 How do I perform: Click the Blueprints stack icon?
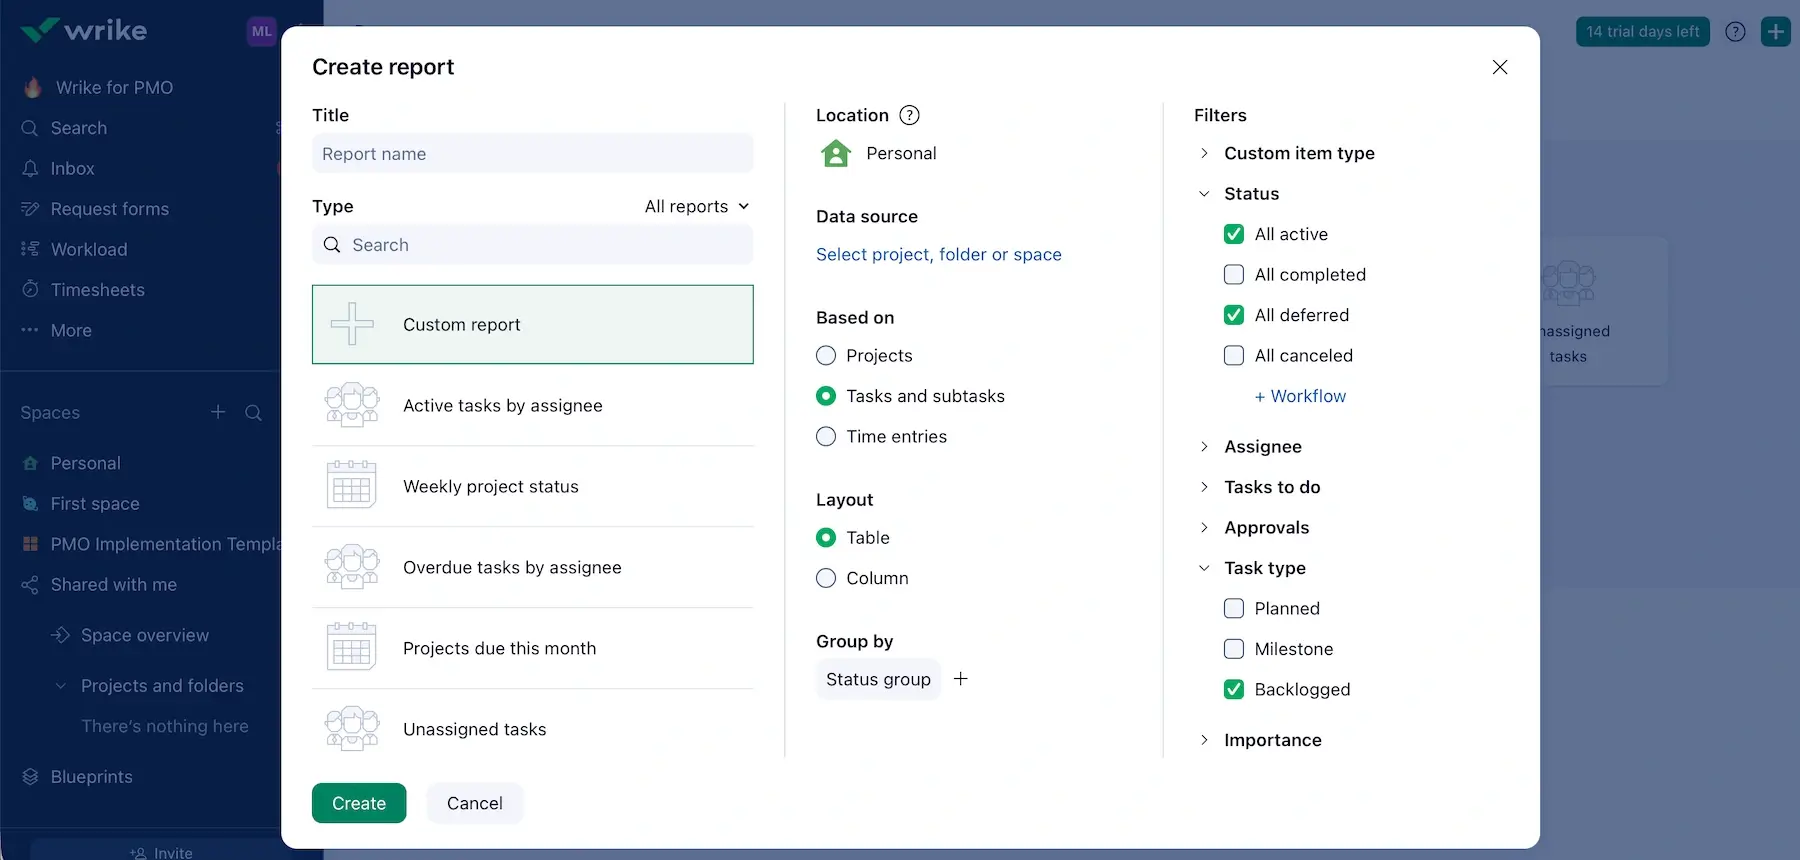click(x=30, y=777)
